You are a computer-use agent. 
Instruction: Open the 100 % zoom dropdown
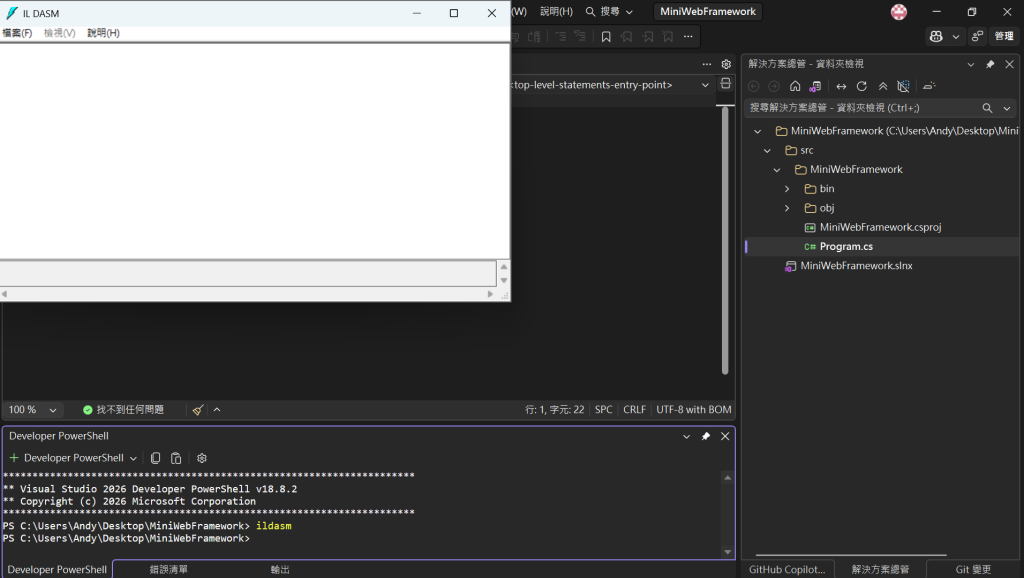[33, 409]
